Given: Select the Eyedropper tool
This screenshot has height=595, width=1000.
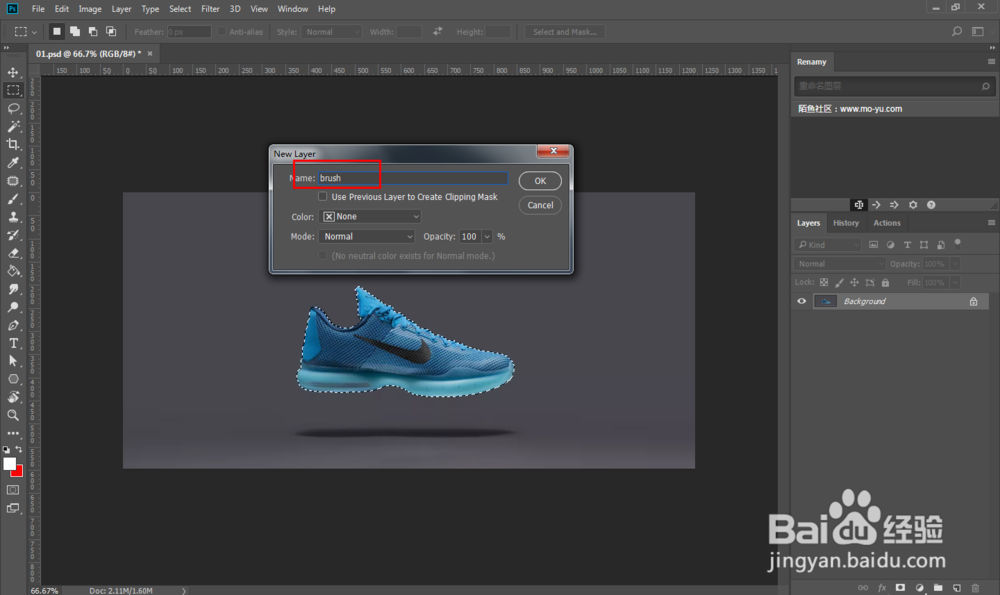Looking at the screenshot, I should (x=13, y=163).
